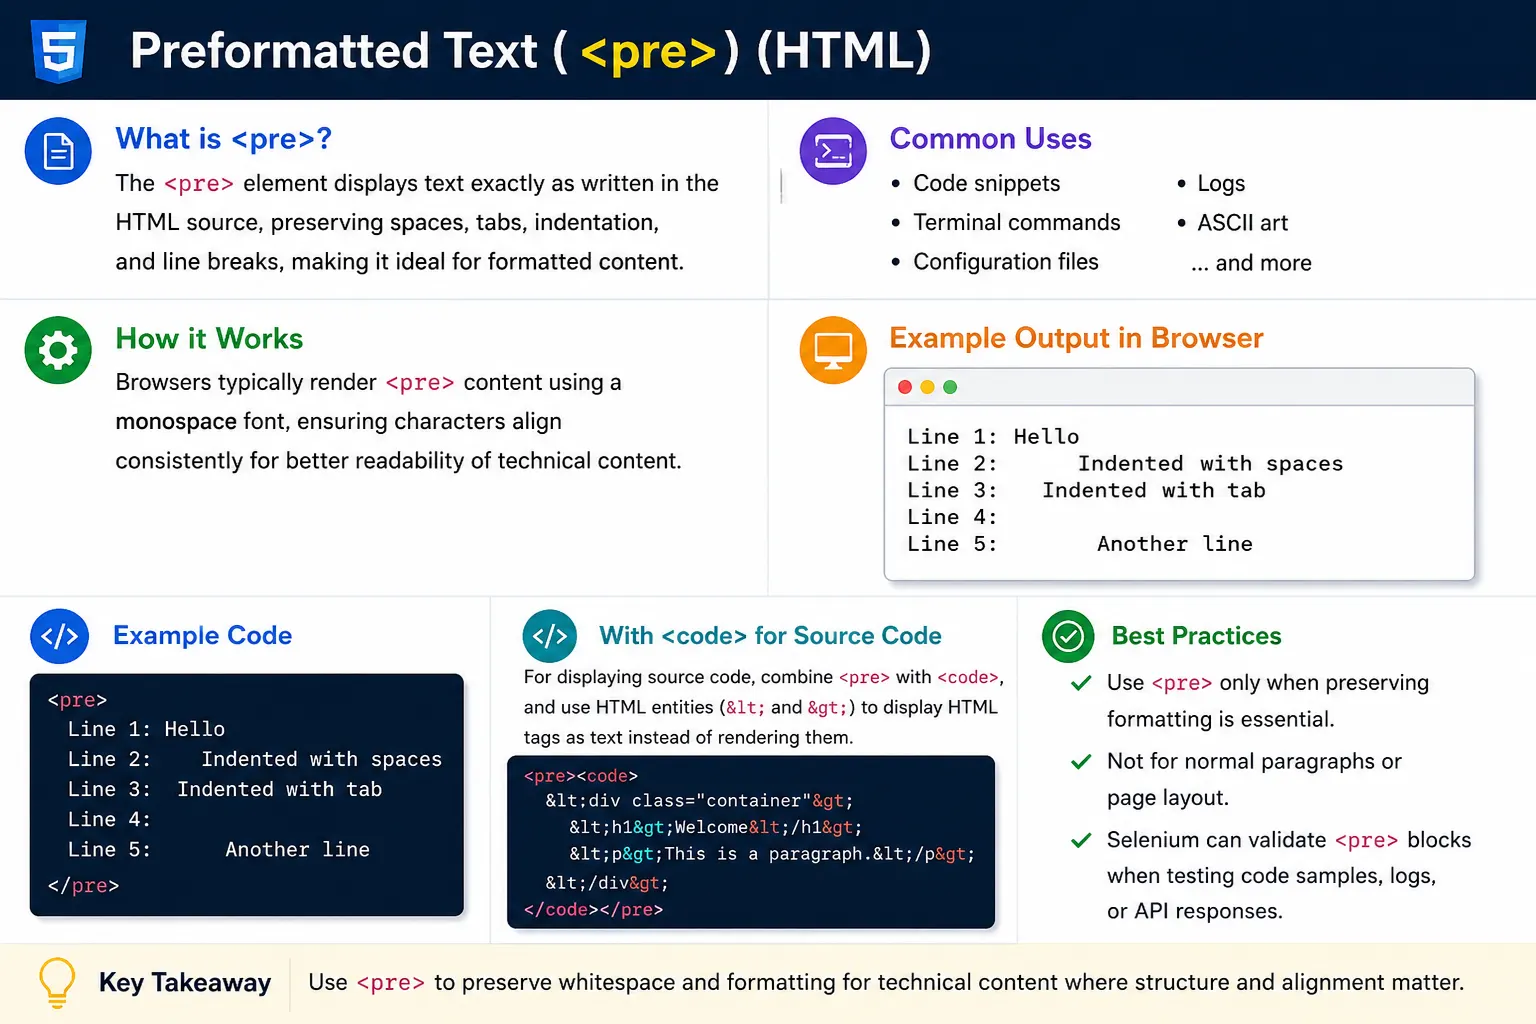Select the green circled checkmark beside Best Practices
Image resolution: width=1536 pixels, height=1024 pixels.
pos(1068,636)
